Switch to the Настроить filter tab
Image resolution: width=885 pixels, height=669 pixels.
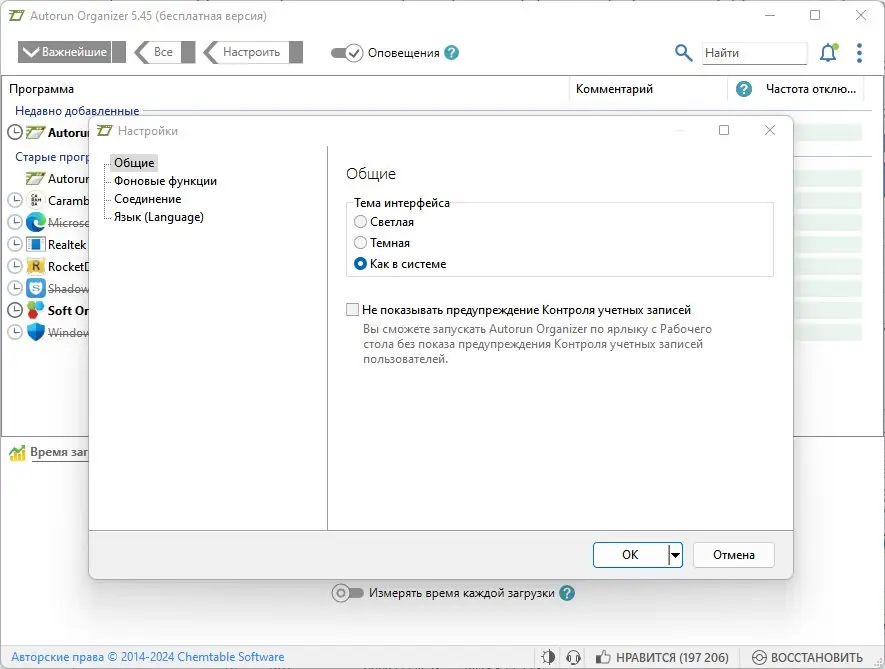click(252, 52)
